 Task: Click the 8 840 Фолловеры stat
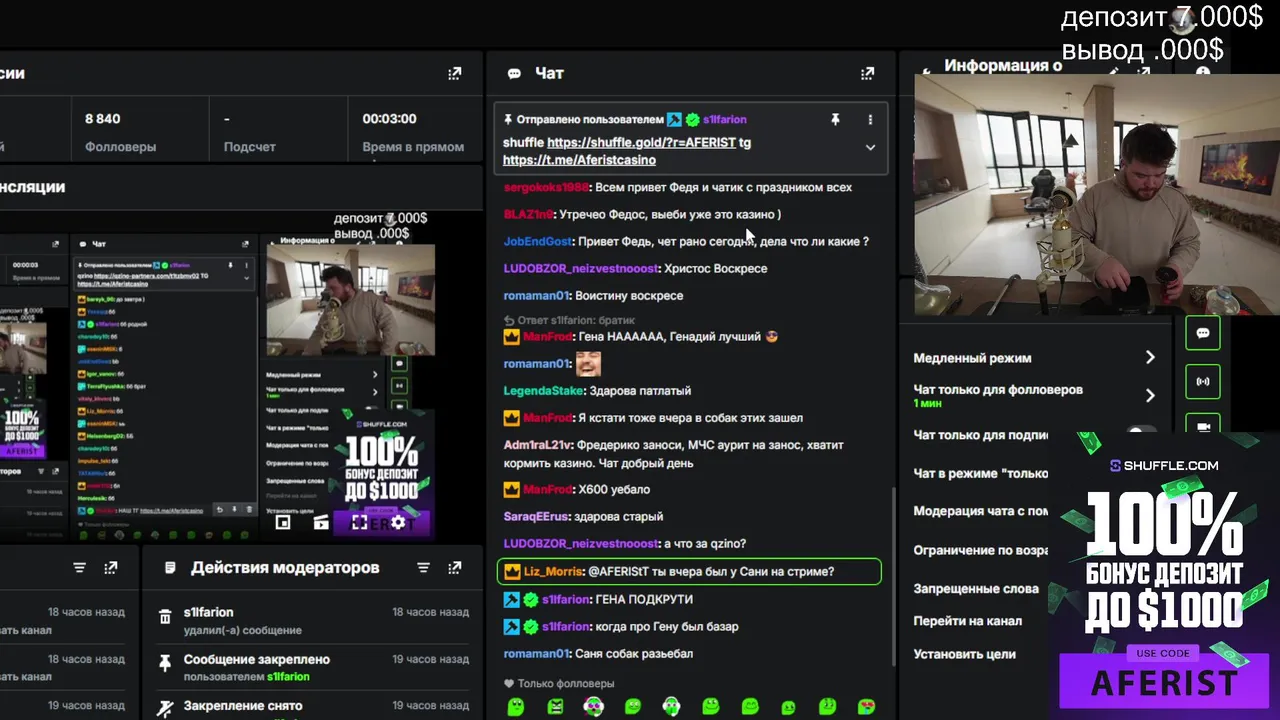120,132
